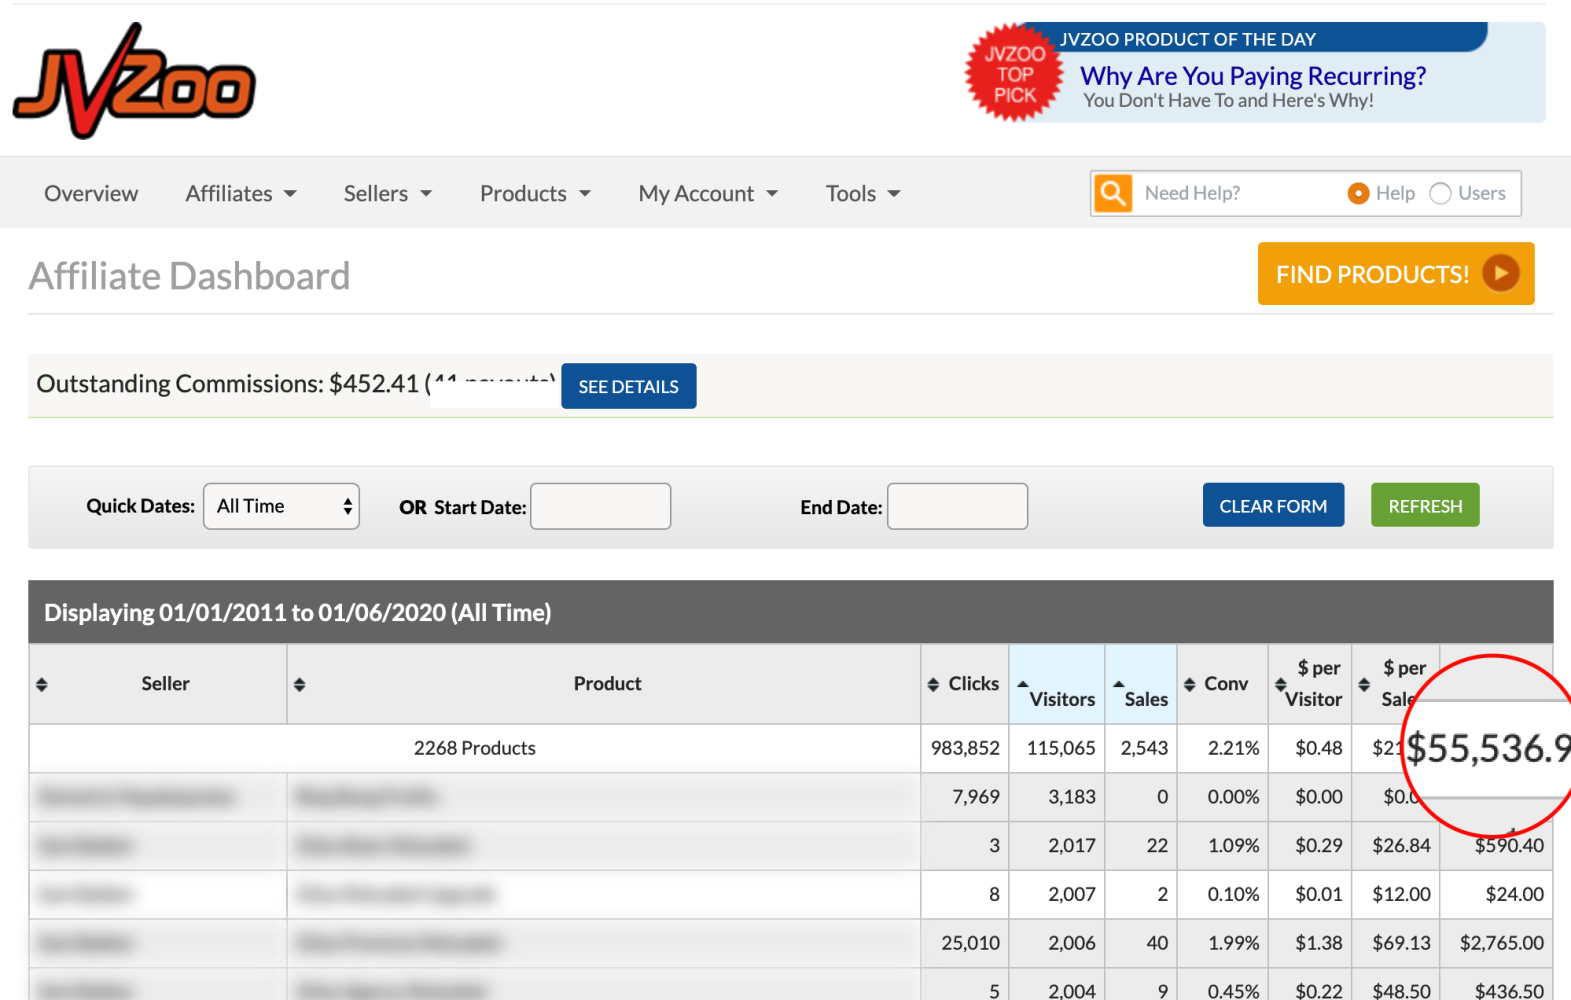Image resolution: width=1571 pixels, height=1000 pixels.
Task: Sort by the Conv column arrows
Action: (1190, 684)
